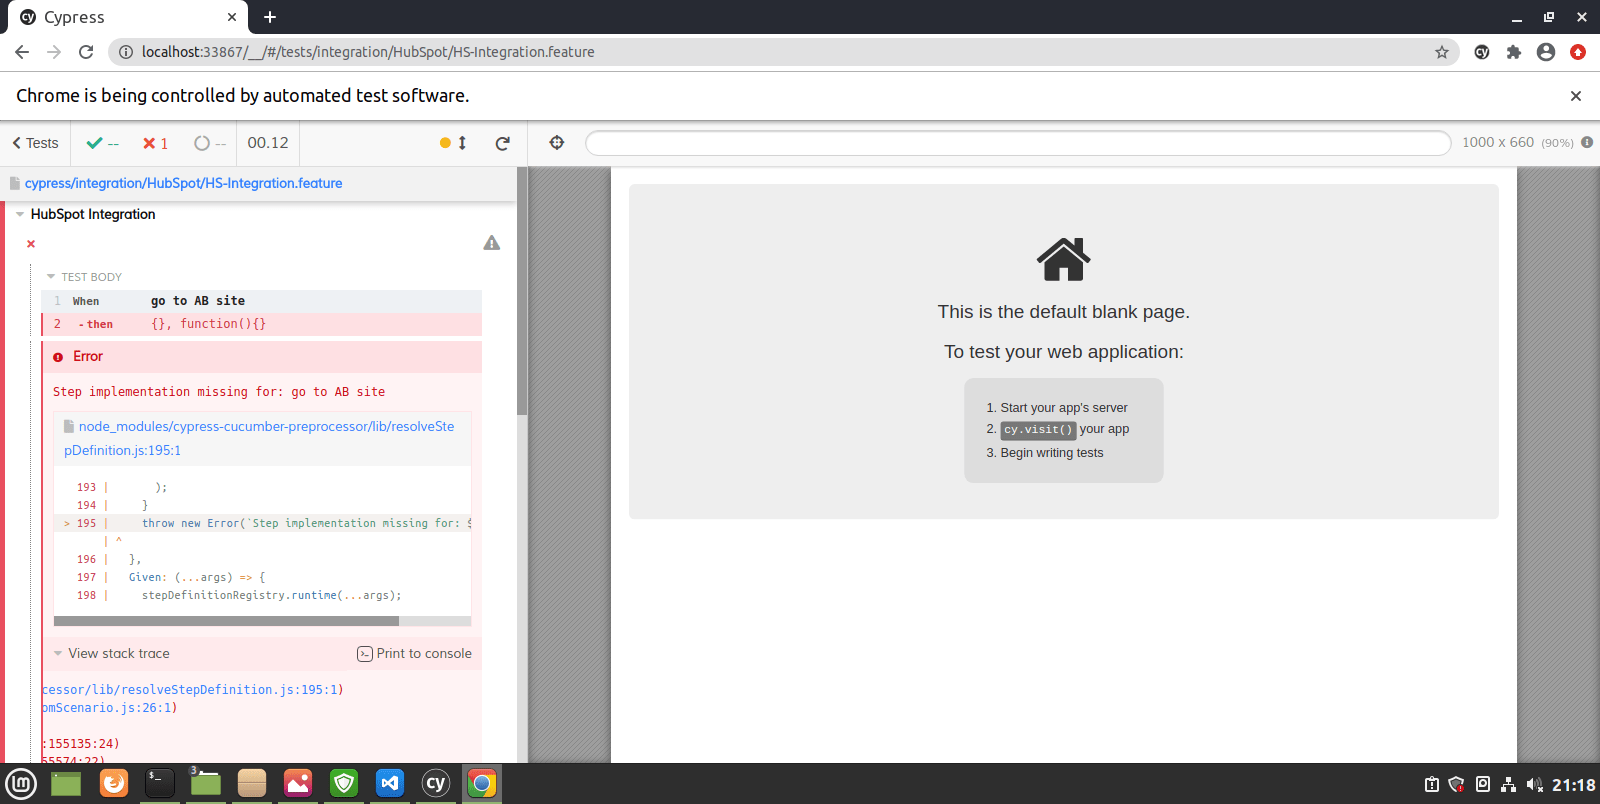Screen dimensions: 1600x804
Task: Open the shield security app in taskbar
Action: [x=344, y=783]
